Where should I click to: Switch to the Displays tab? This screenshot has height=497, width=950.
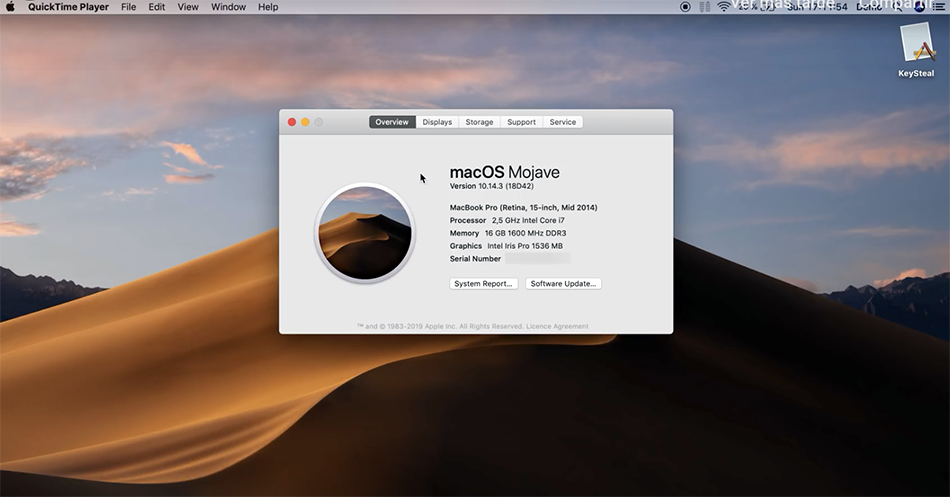(437, 122)
